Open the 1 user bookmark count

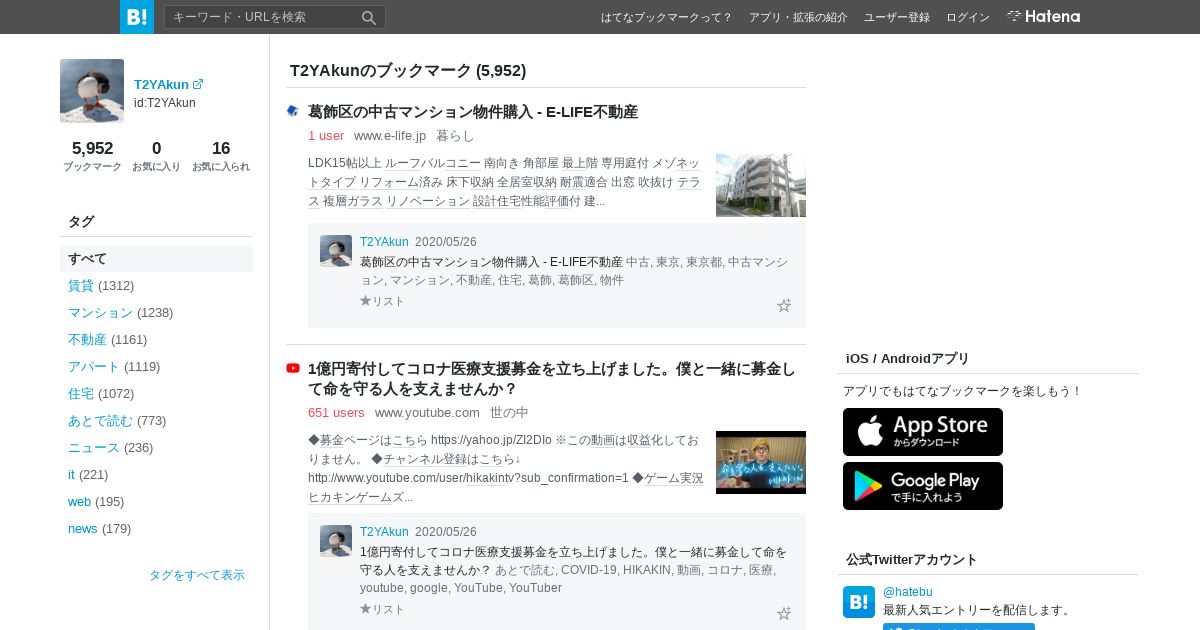pos(326,135)
